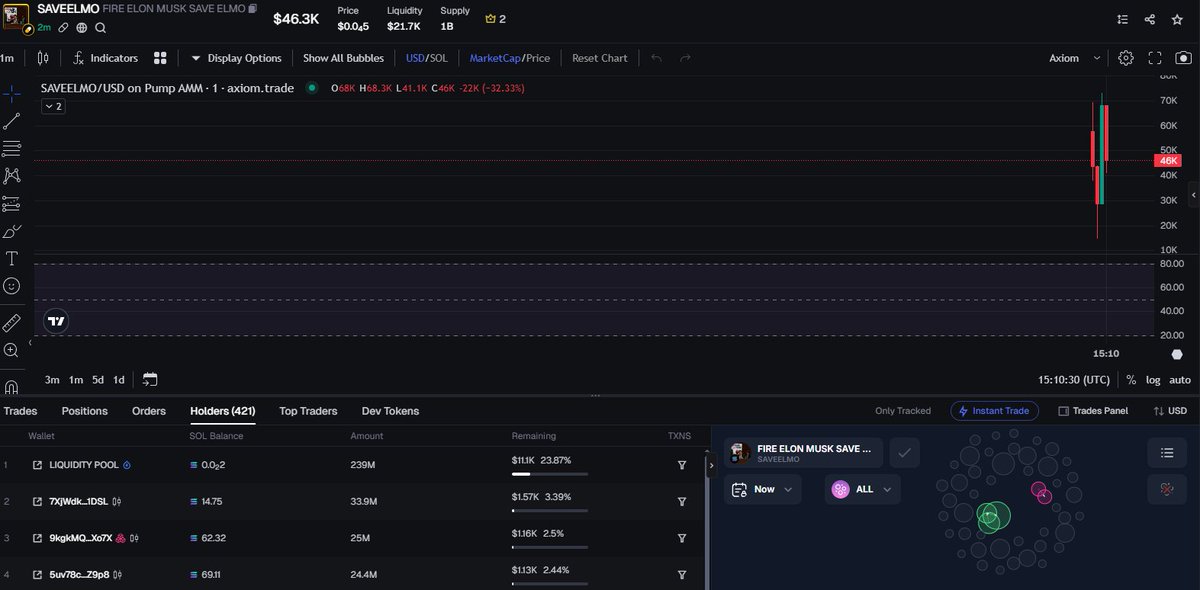This screenshot has width=1200, height=590.
Task: Select the Fibonacci retracement tool
Action: point(12,148)
